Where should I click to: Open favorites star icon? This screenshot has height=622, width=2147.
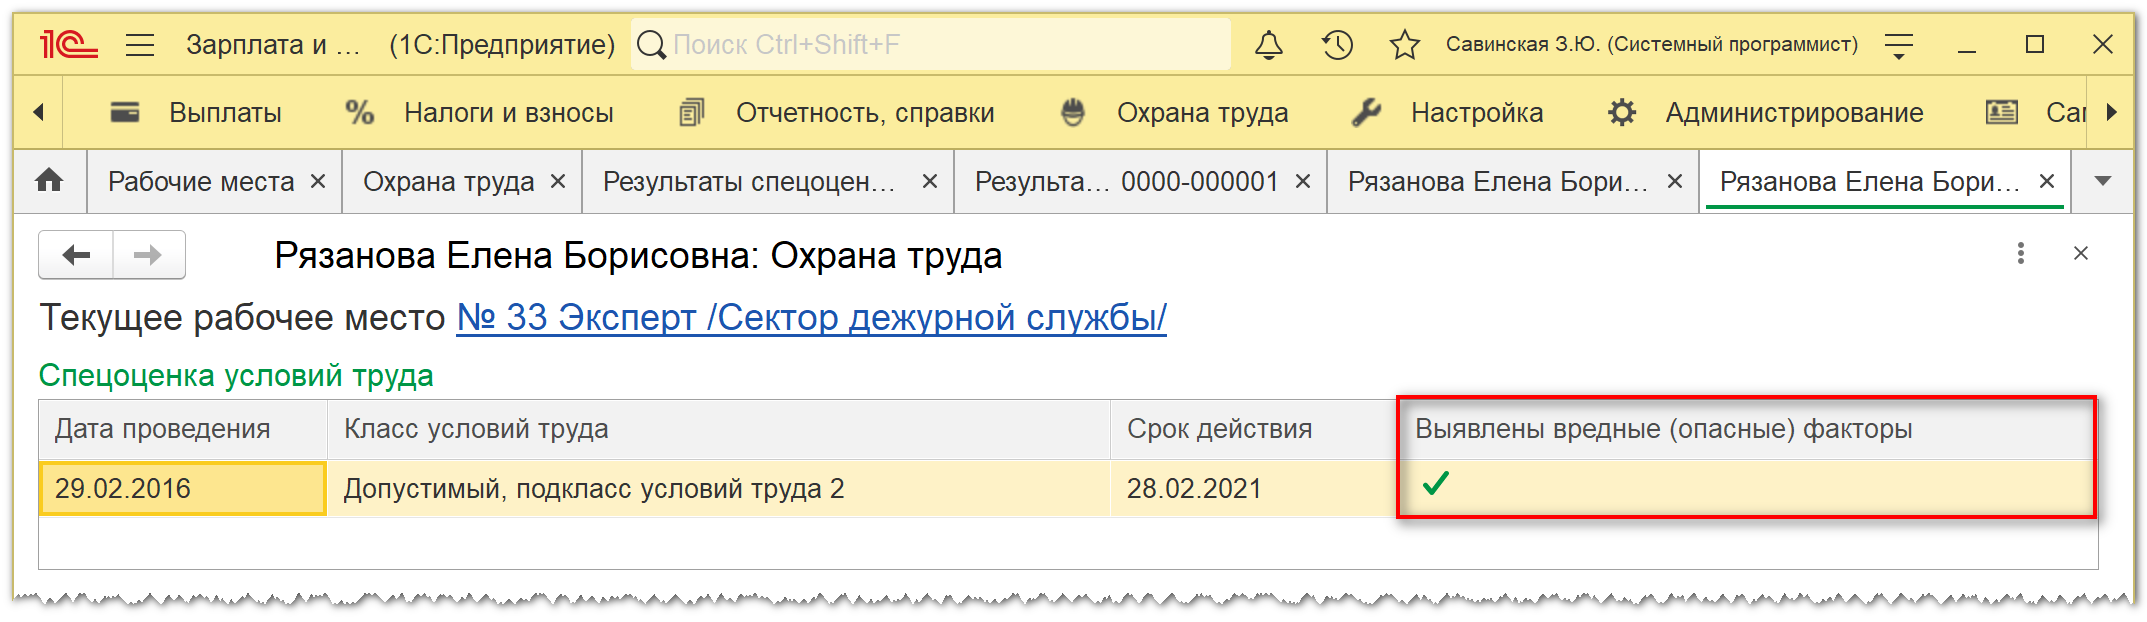pos(1405,45)
